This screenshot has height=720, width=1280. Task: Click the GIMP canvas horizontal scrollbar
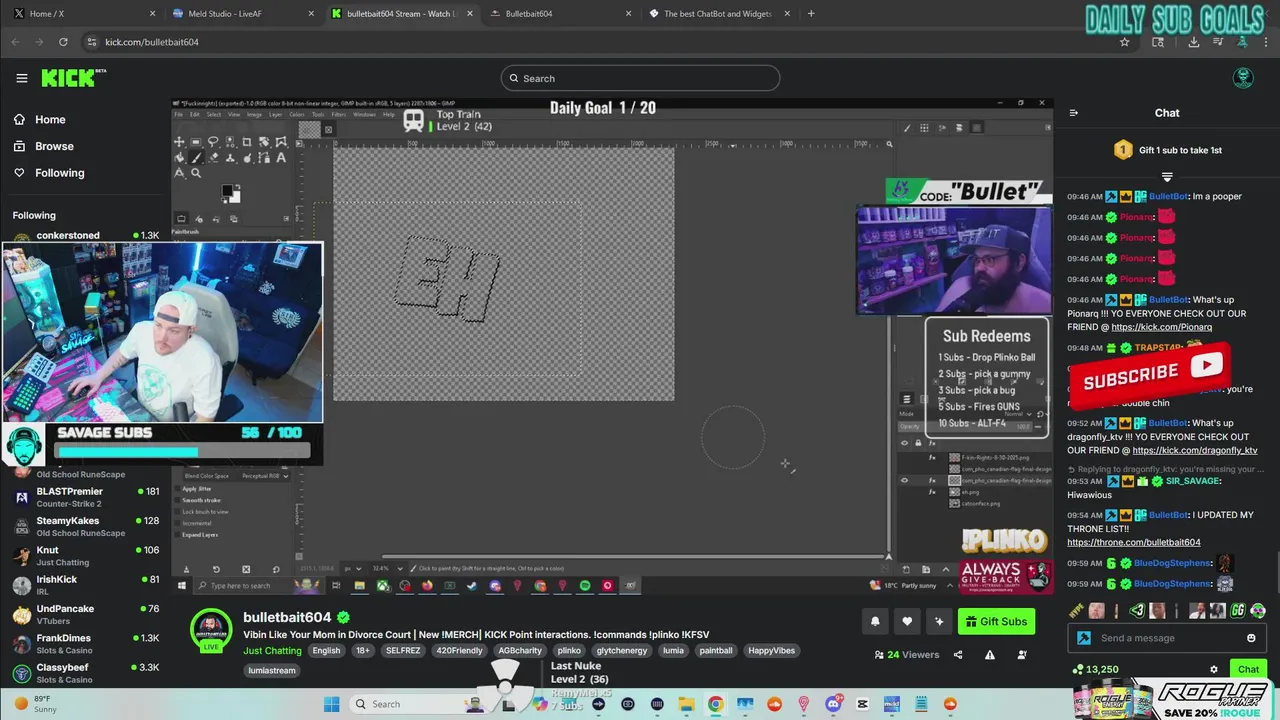[636, 557]
